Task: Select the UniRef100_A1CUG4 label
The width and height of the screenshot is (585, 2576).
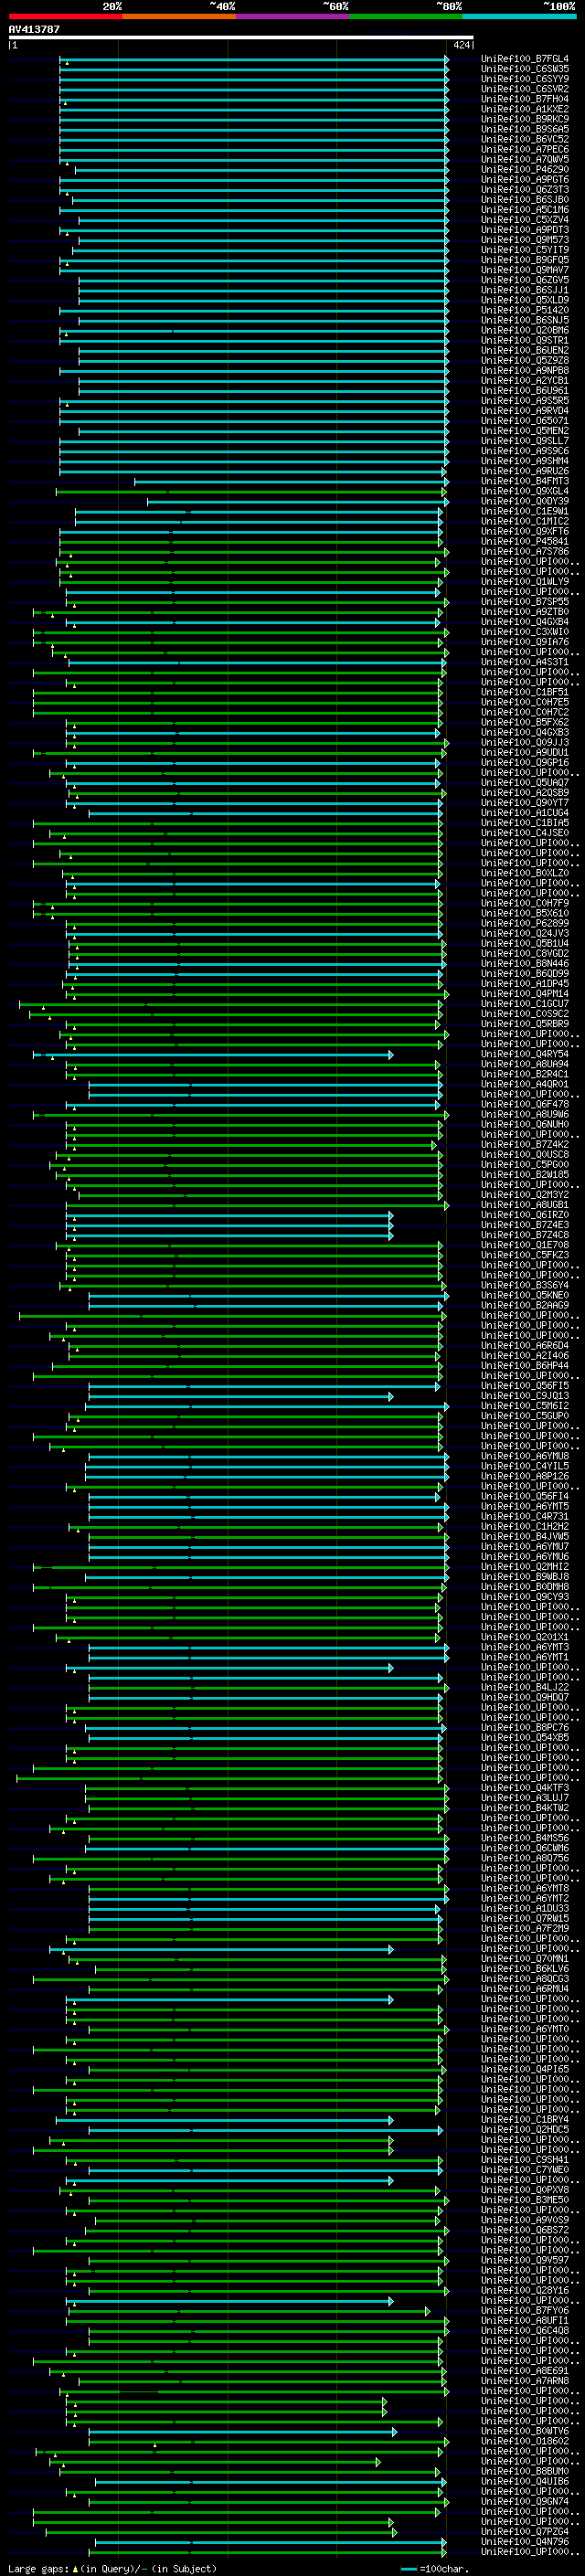Action: coord(525,813)
